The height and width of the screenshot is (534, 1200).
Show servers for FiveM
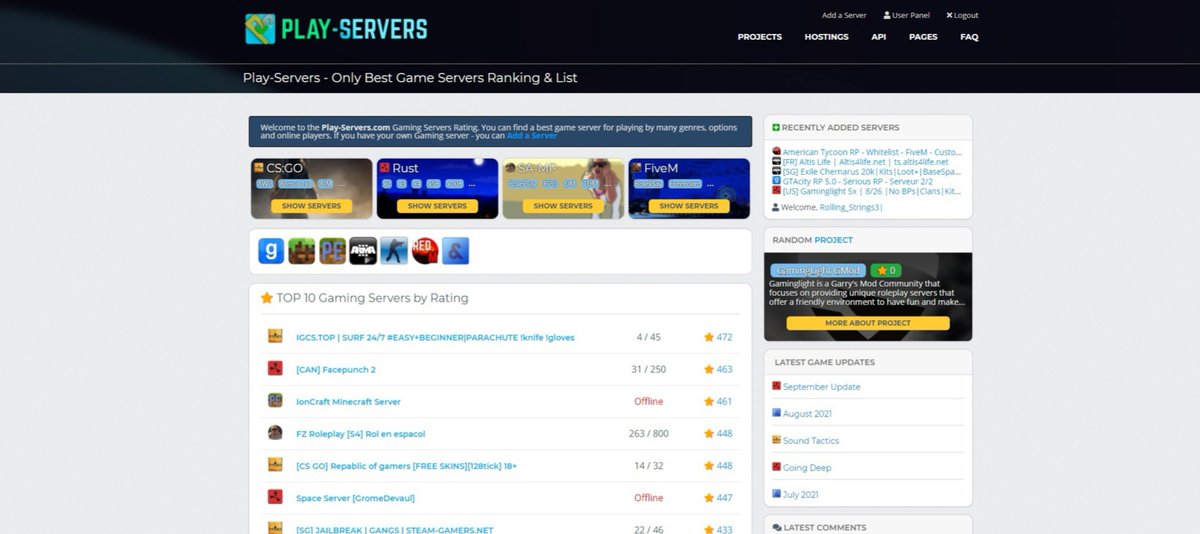pos(689,206)
